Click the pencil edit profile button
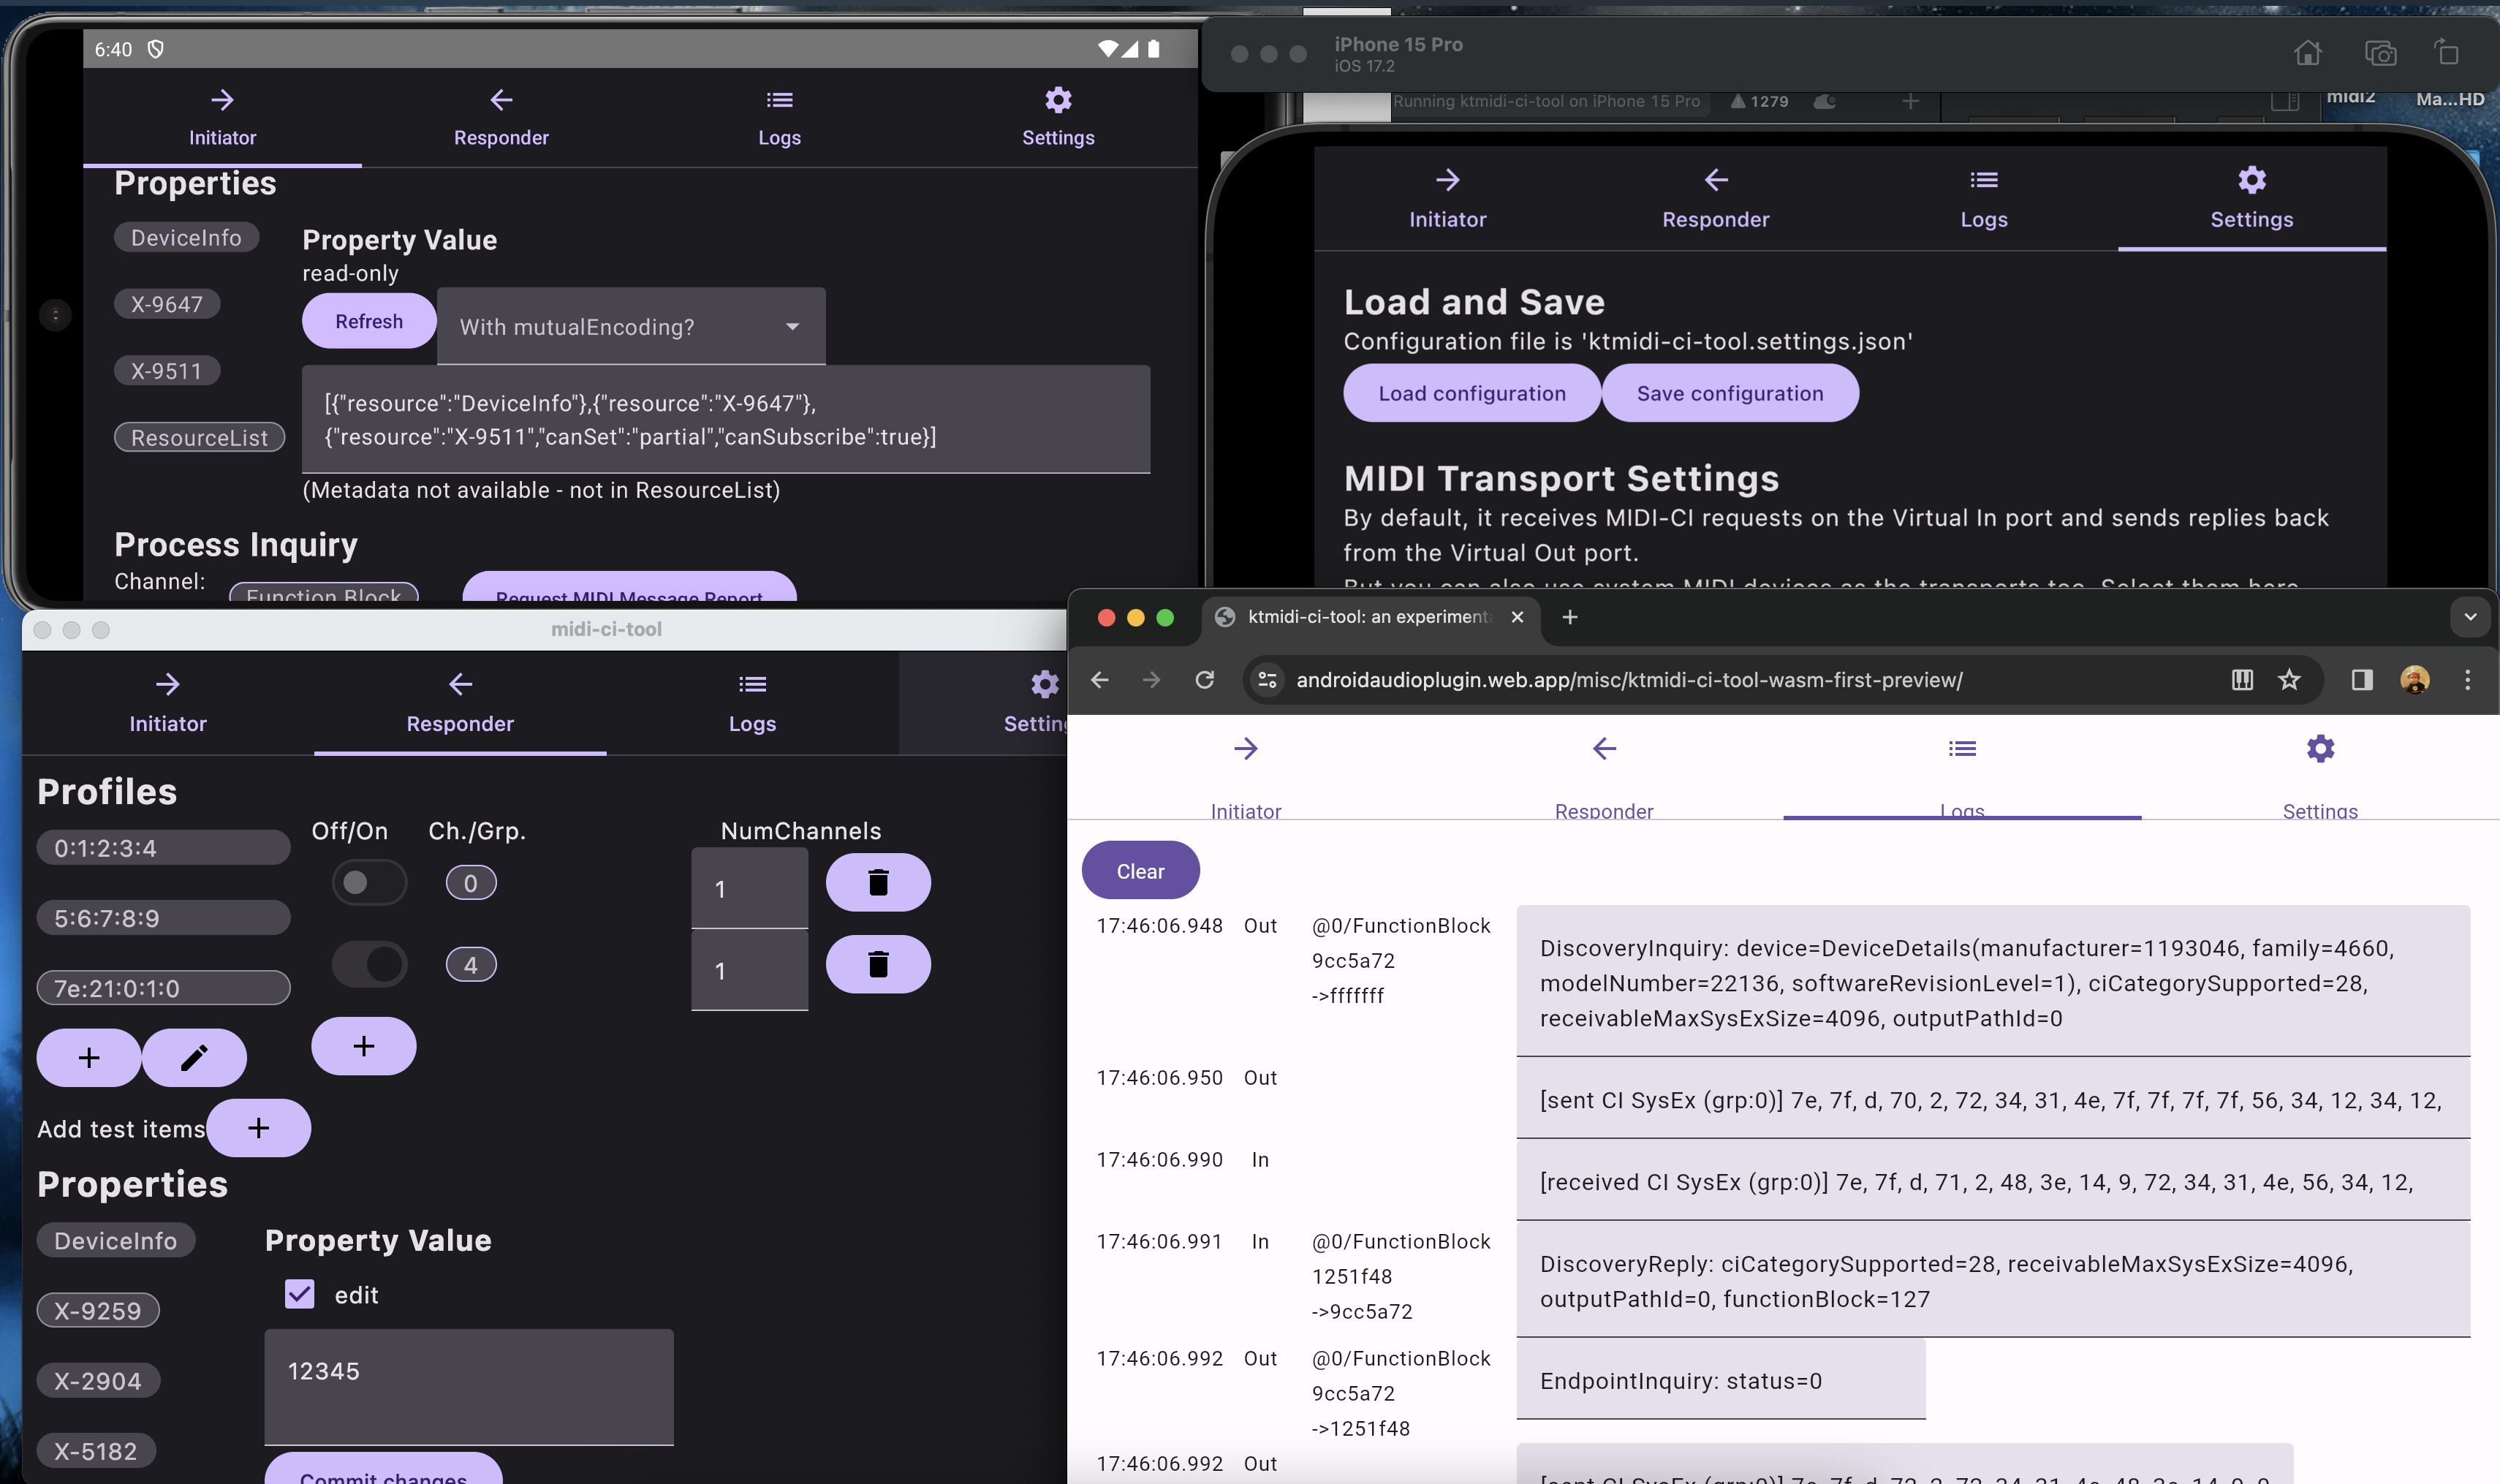Viewport: 2500px width, 1484px height. (x=194, y=1057)
